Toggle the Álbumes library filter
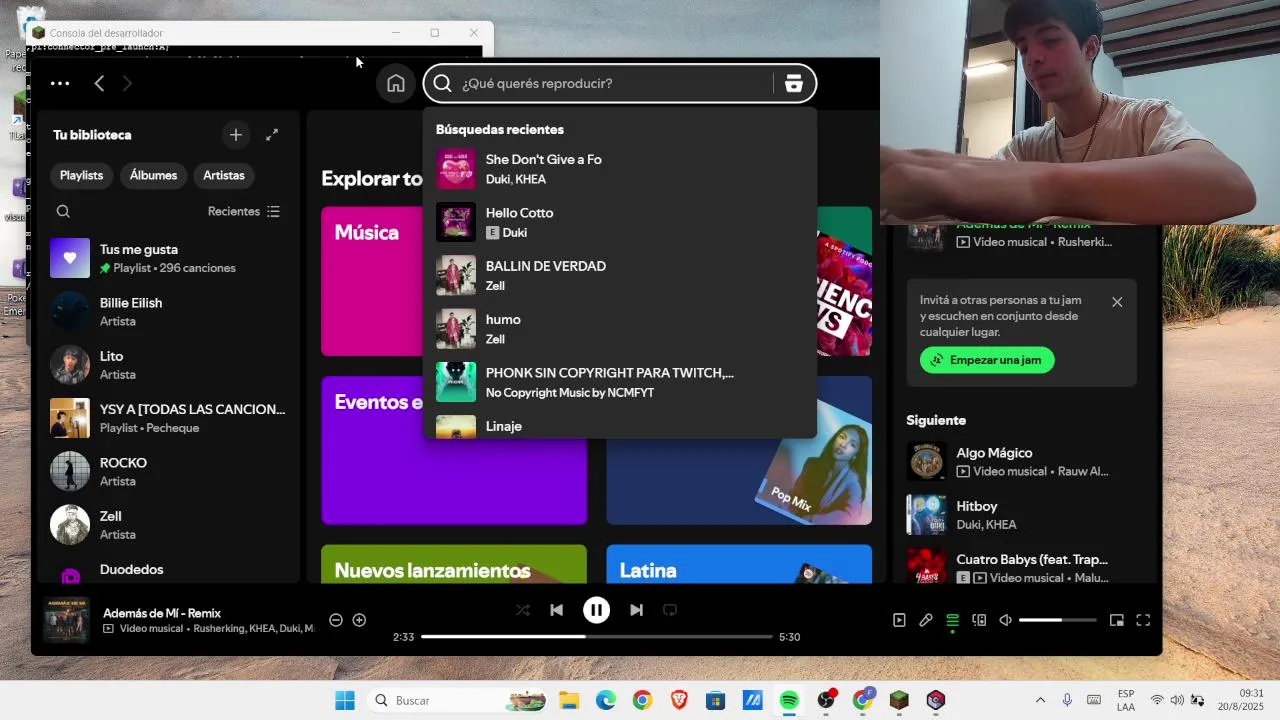The width and height of the screenshot is (1280, 720). coord(153,175)
